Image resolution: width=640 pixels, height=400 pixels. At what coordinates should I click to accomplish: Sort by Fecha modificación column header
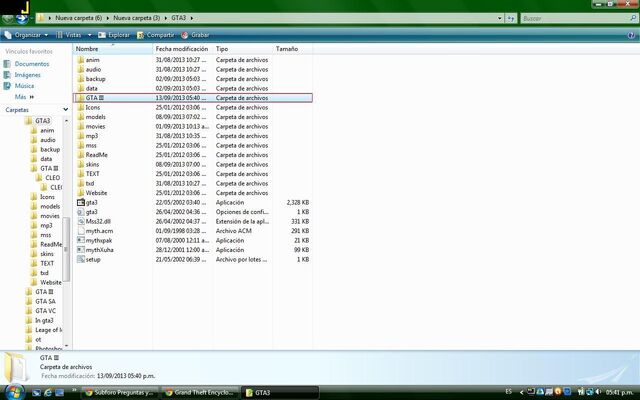[x=182, y=49]
